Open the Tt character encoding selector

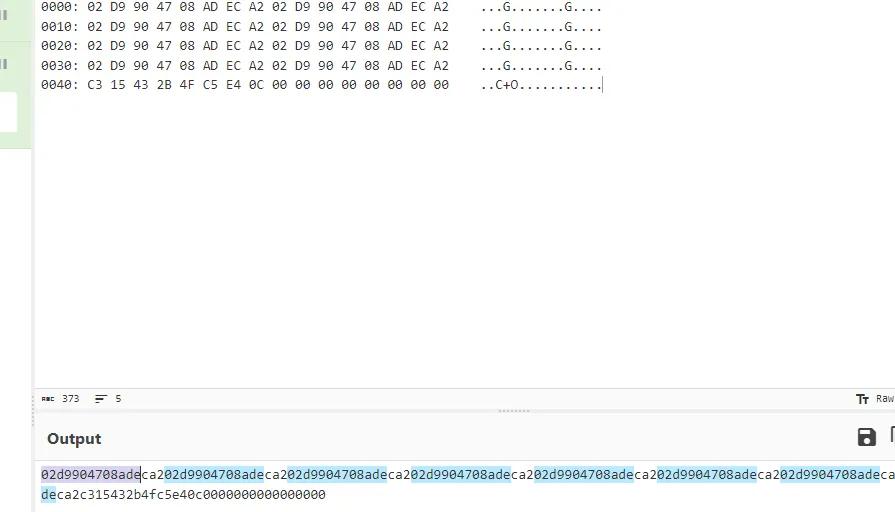862,399
